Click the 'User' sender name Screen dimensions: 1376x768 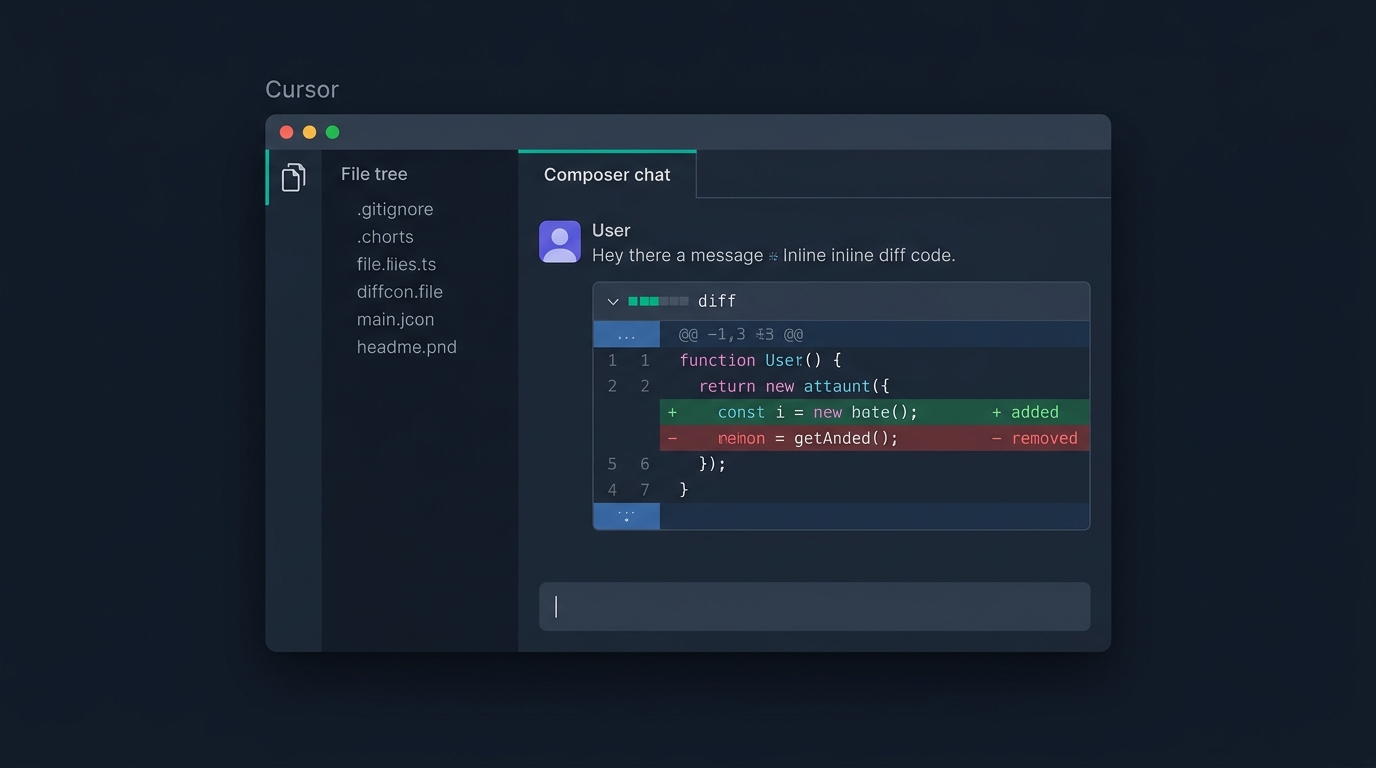click(611, 230)
